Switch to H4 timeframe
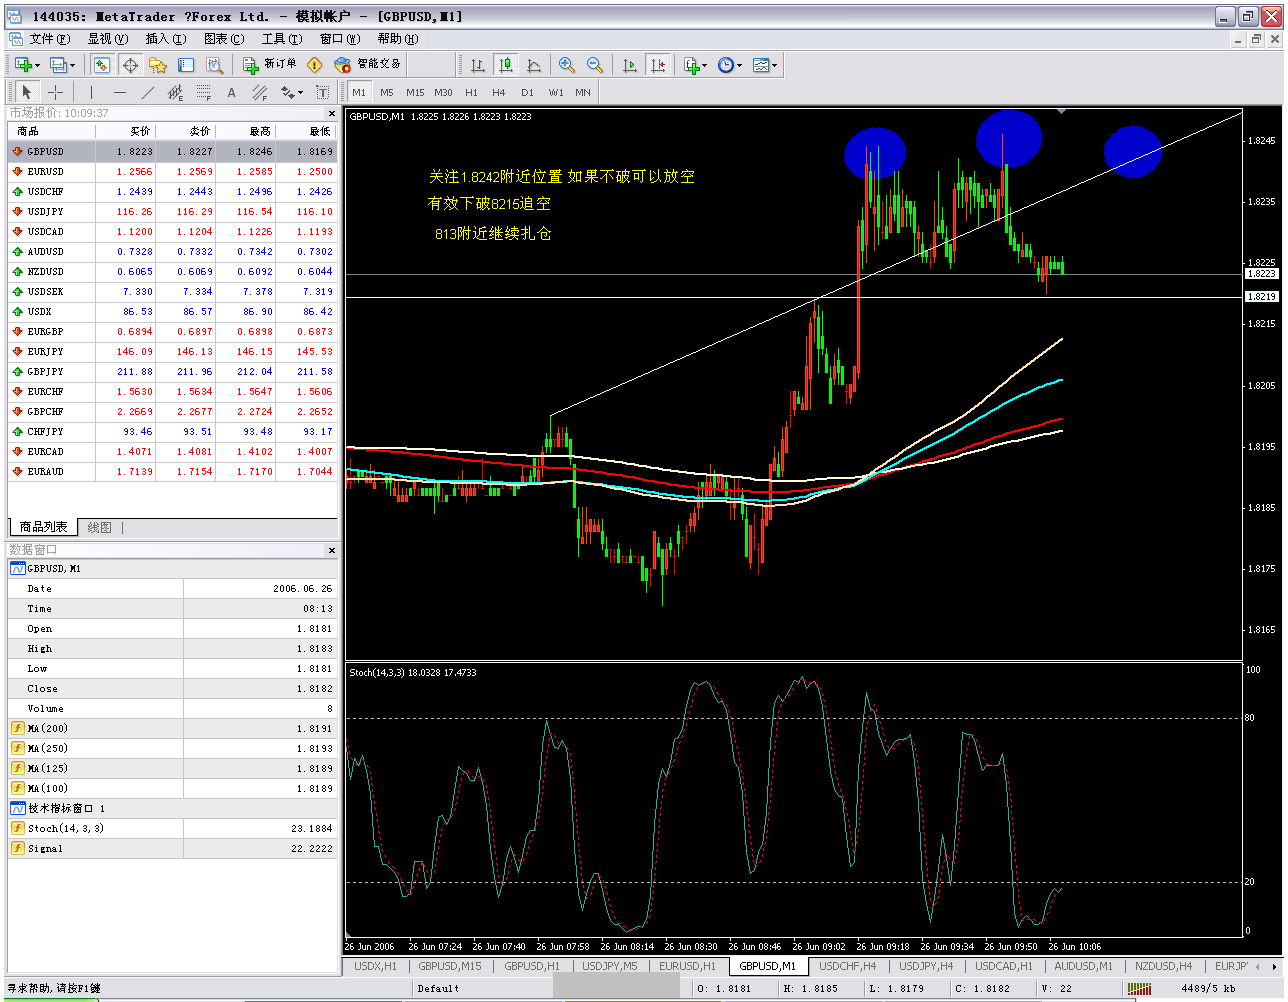1288x1002 pixels. click(x=499, y=92)
